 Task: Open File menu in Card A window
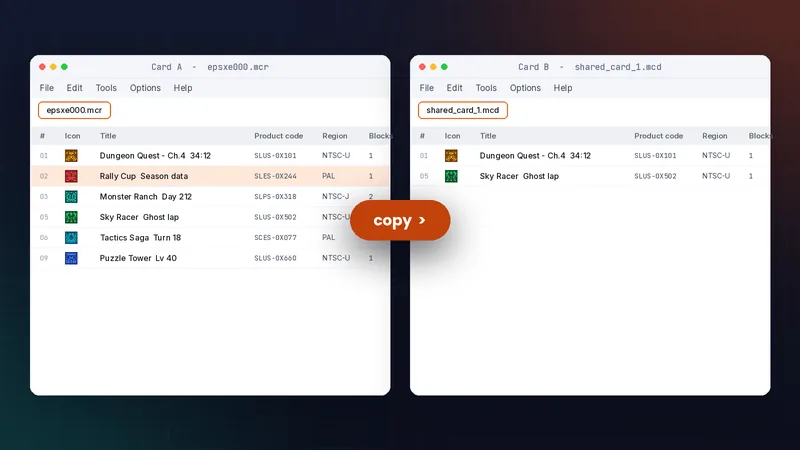point(46,88)
